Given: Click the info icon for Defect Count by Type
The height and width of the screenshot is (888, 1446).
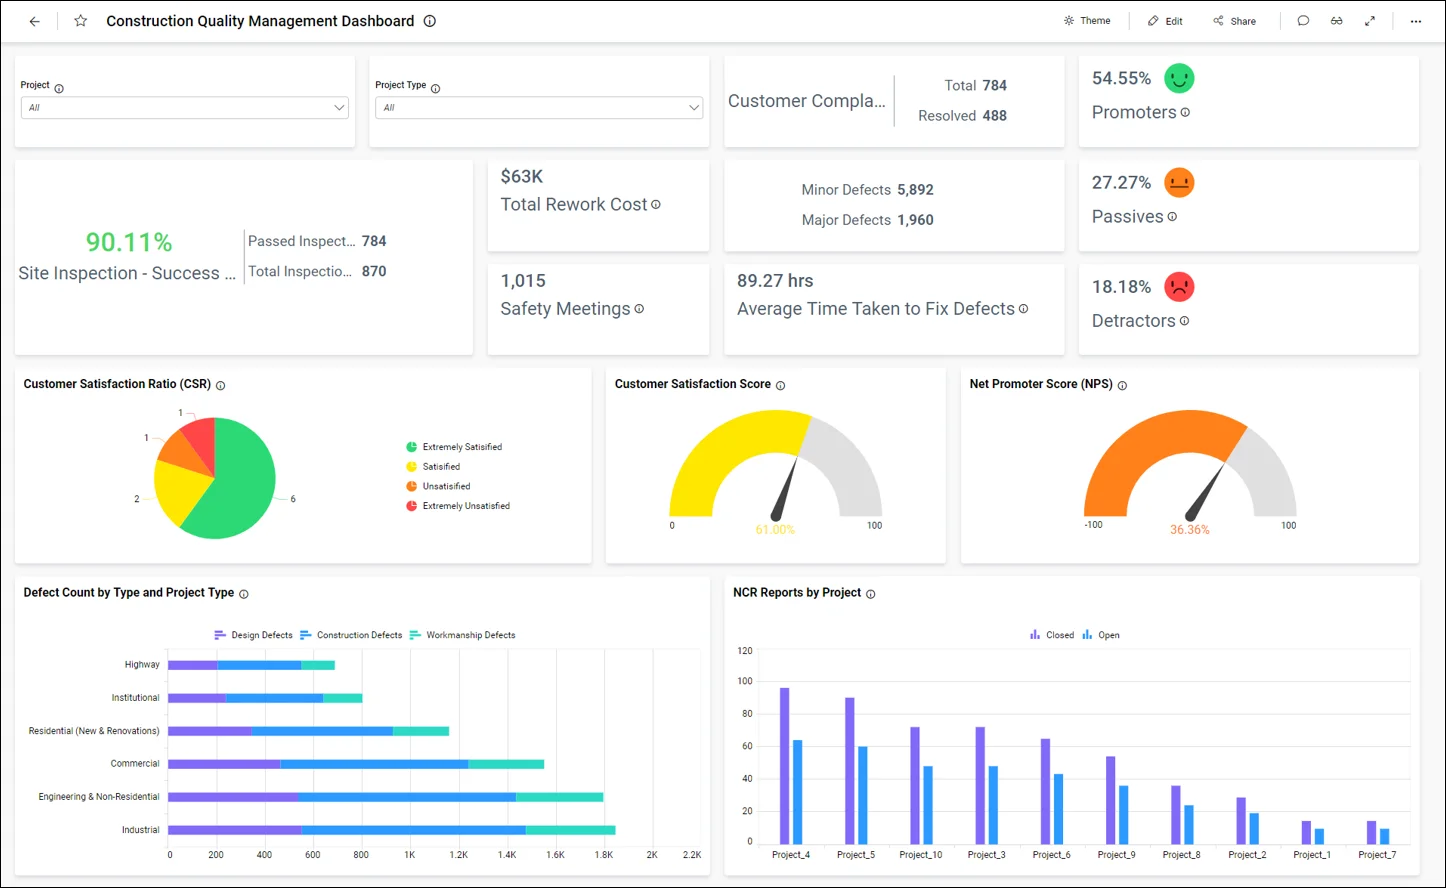Looking at the screenshot, I should (x=244, y=594).
